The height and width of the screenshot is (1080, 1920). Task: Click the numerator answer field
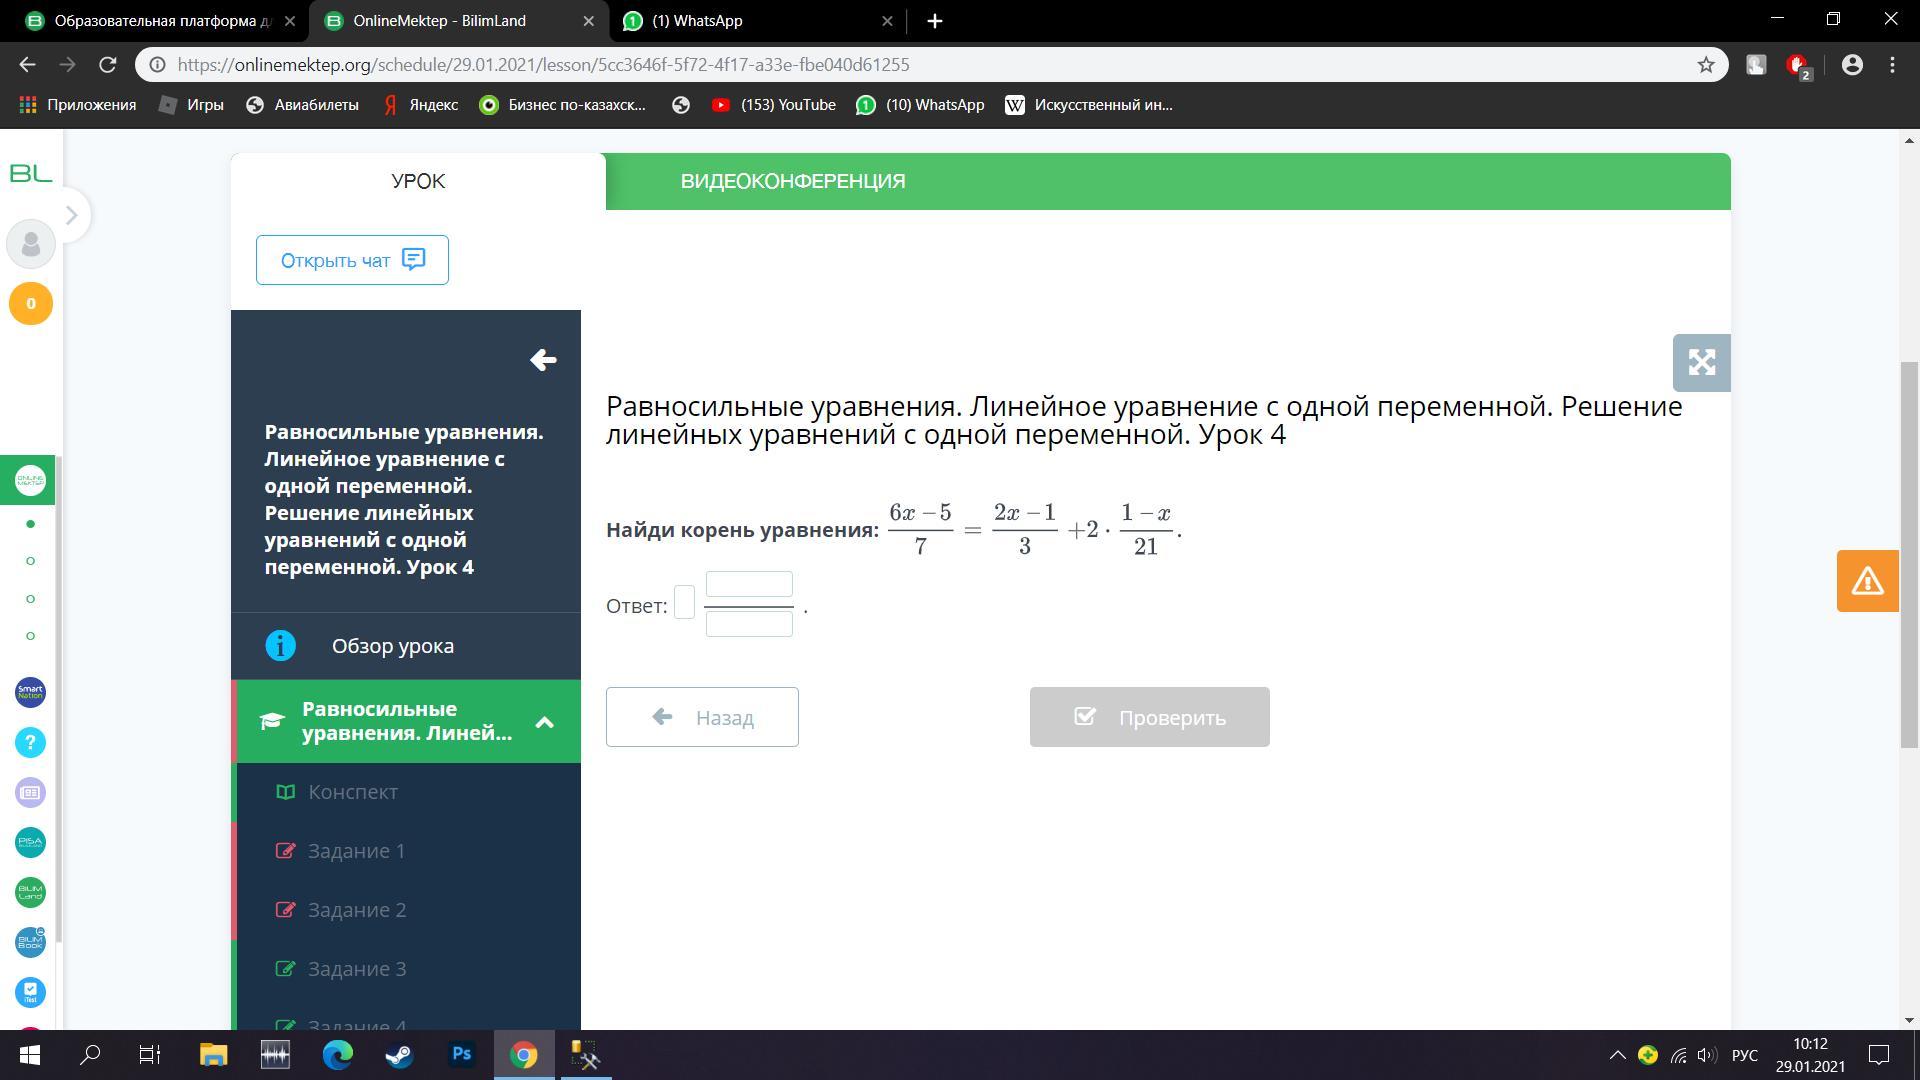pos(749,584)
